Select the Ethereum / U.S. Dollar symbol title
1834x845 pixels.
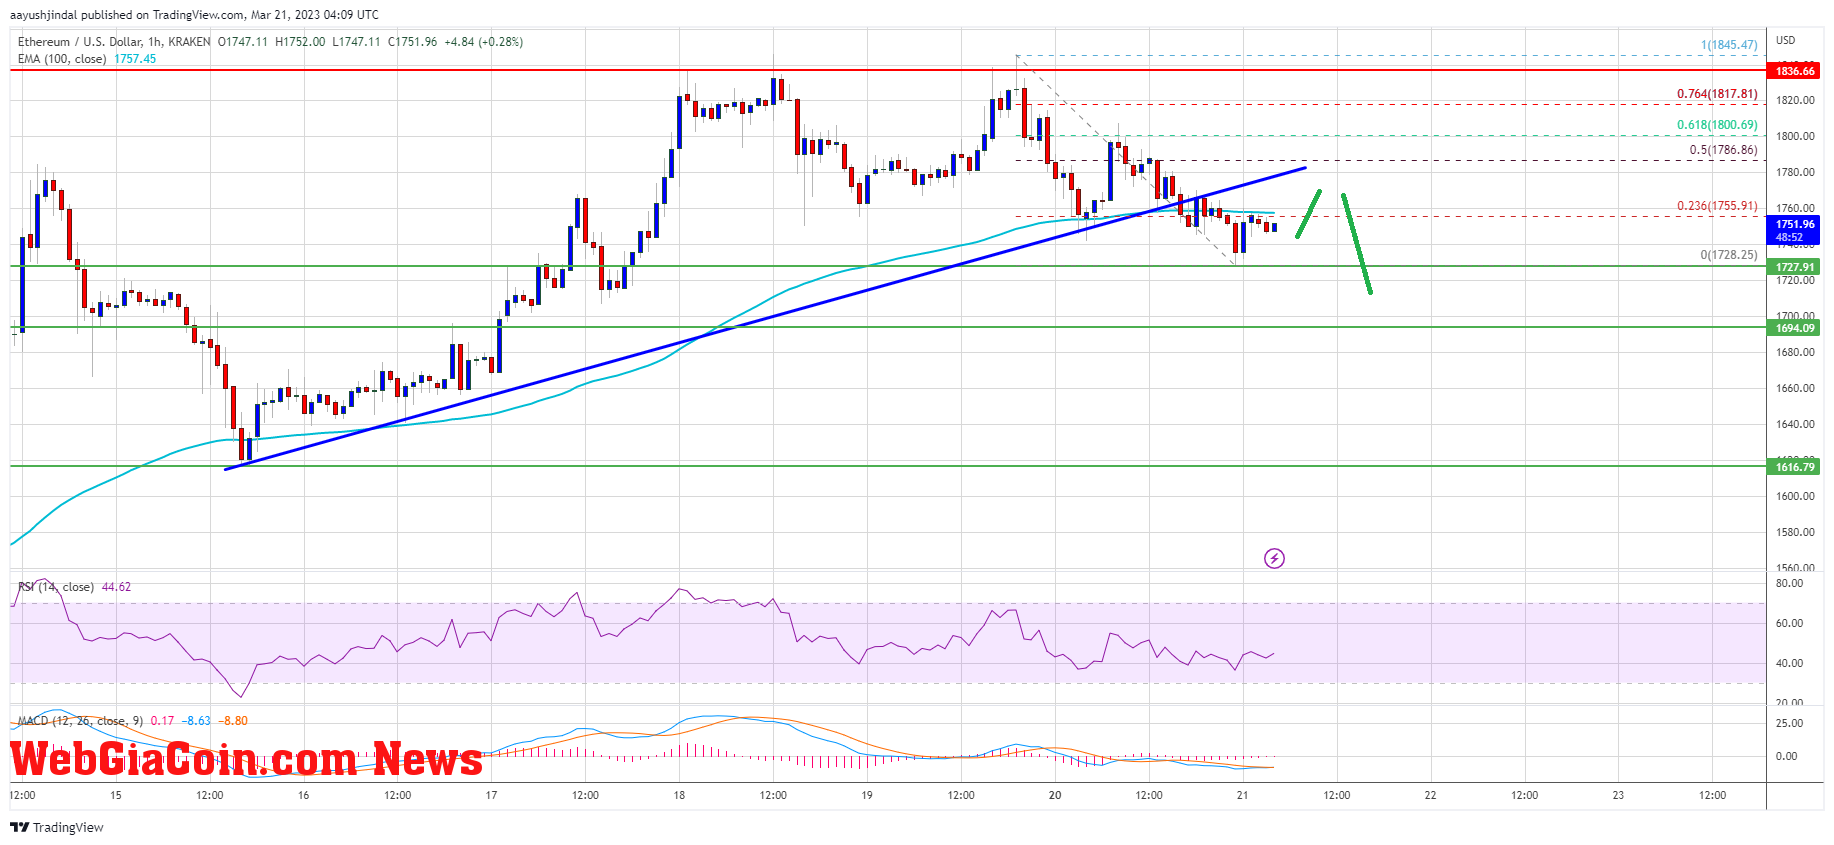[78, 42]
